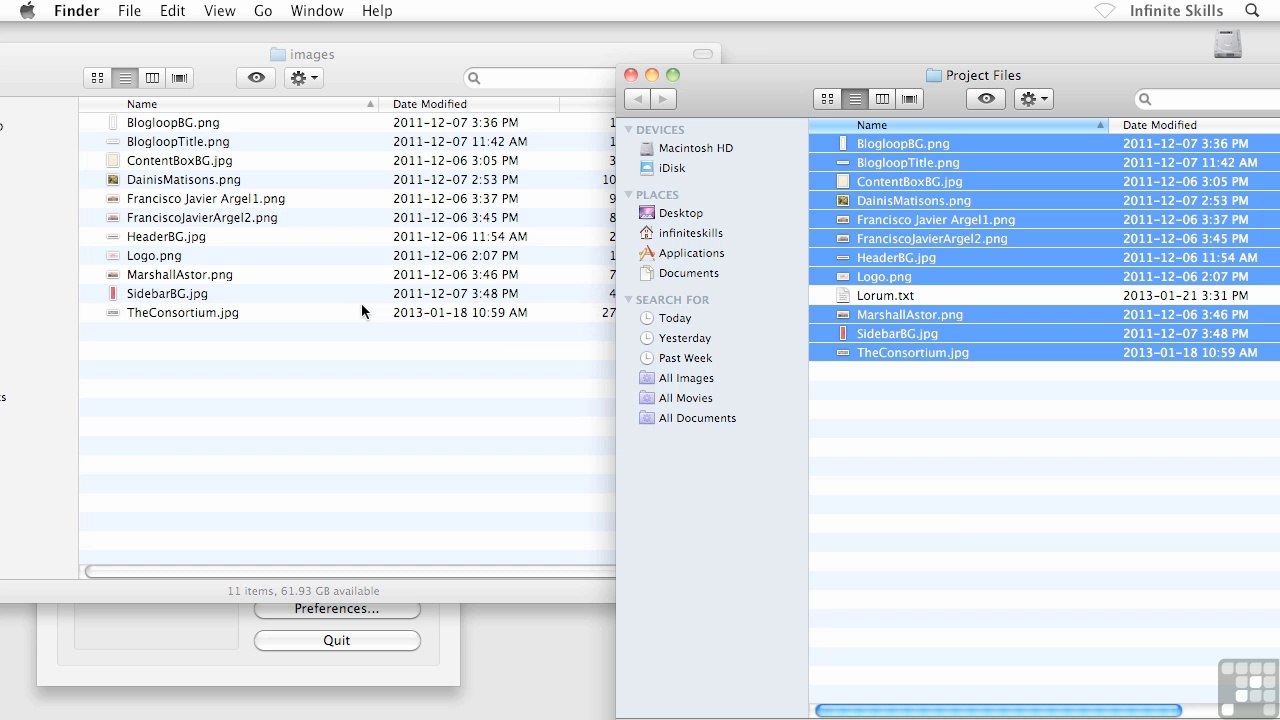Switch Project Files to Cover Flow view
The width and height of the screenshot is (1280, 720).
click(909, 99)
